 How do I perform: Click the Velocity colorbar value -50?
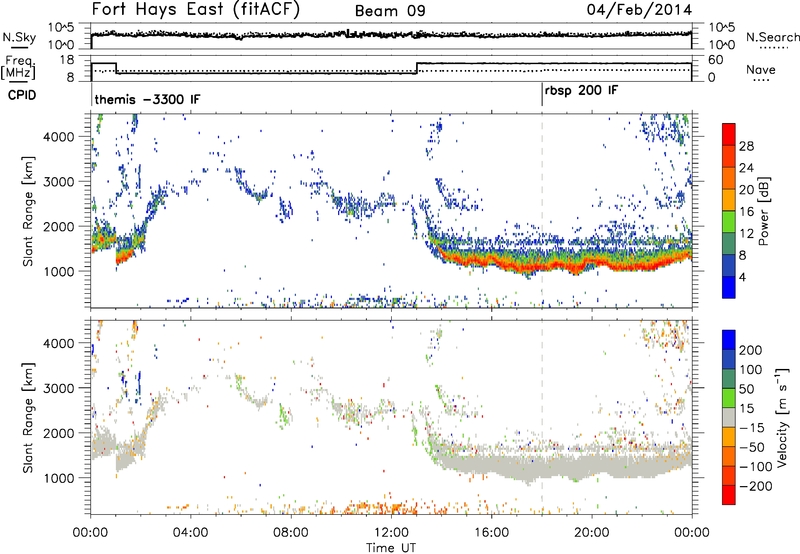(752, 447)
